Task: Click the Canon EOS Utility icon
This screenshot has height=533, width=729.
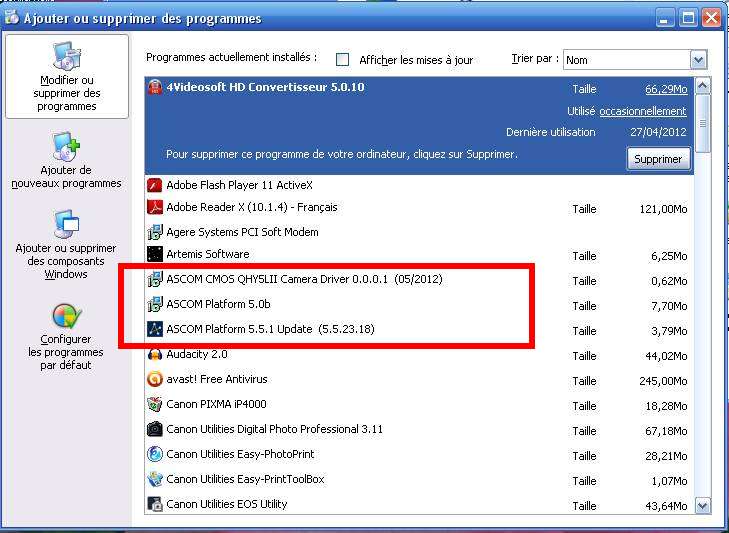Action: pos(155,504)
